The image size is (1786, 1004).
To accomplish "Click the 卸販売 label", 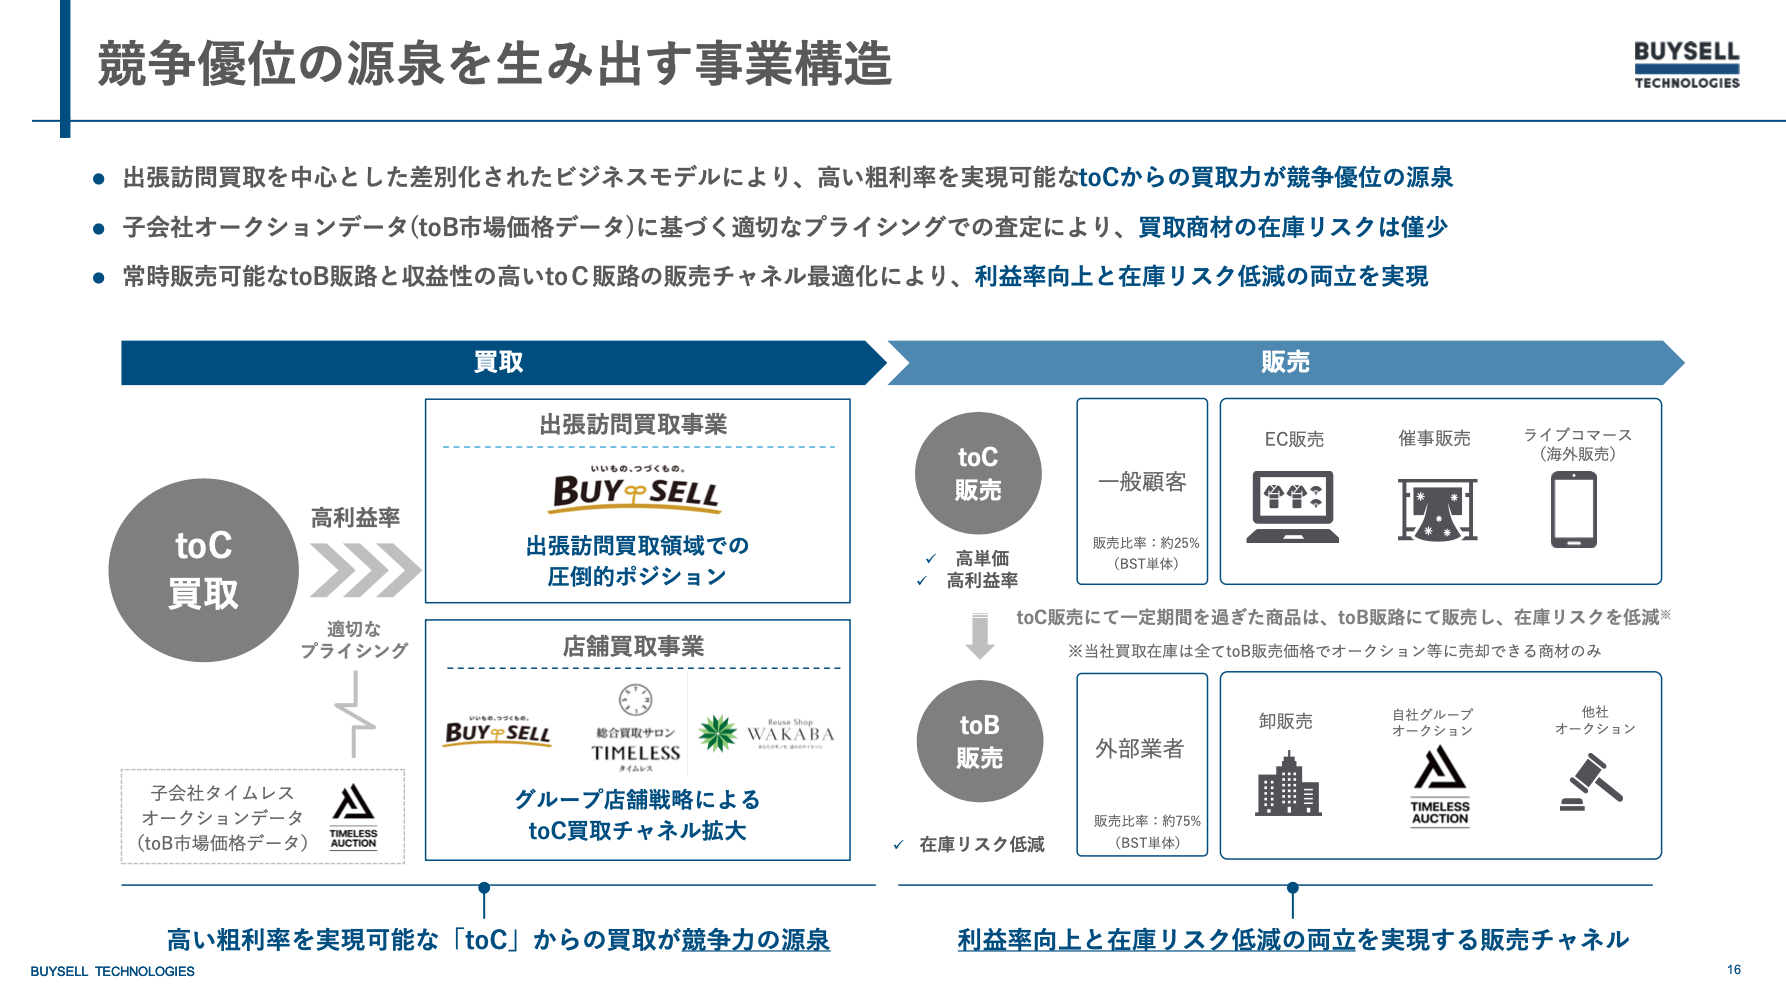I will coord(1286,721).
